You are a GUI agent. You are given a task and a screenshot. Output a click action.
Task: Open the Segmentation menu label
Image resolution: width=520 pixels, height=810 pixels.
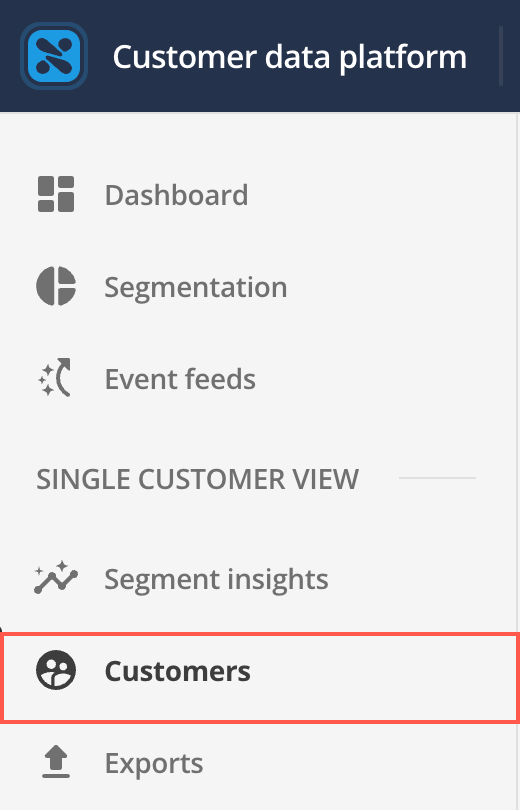pyautogui.click(x=196, y=287)
